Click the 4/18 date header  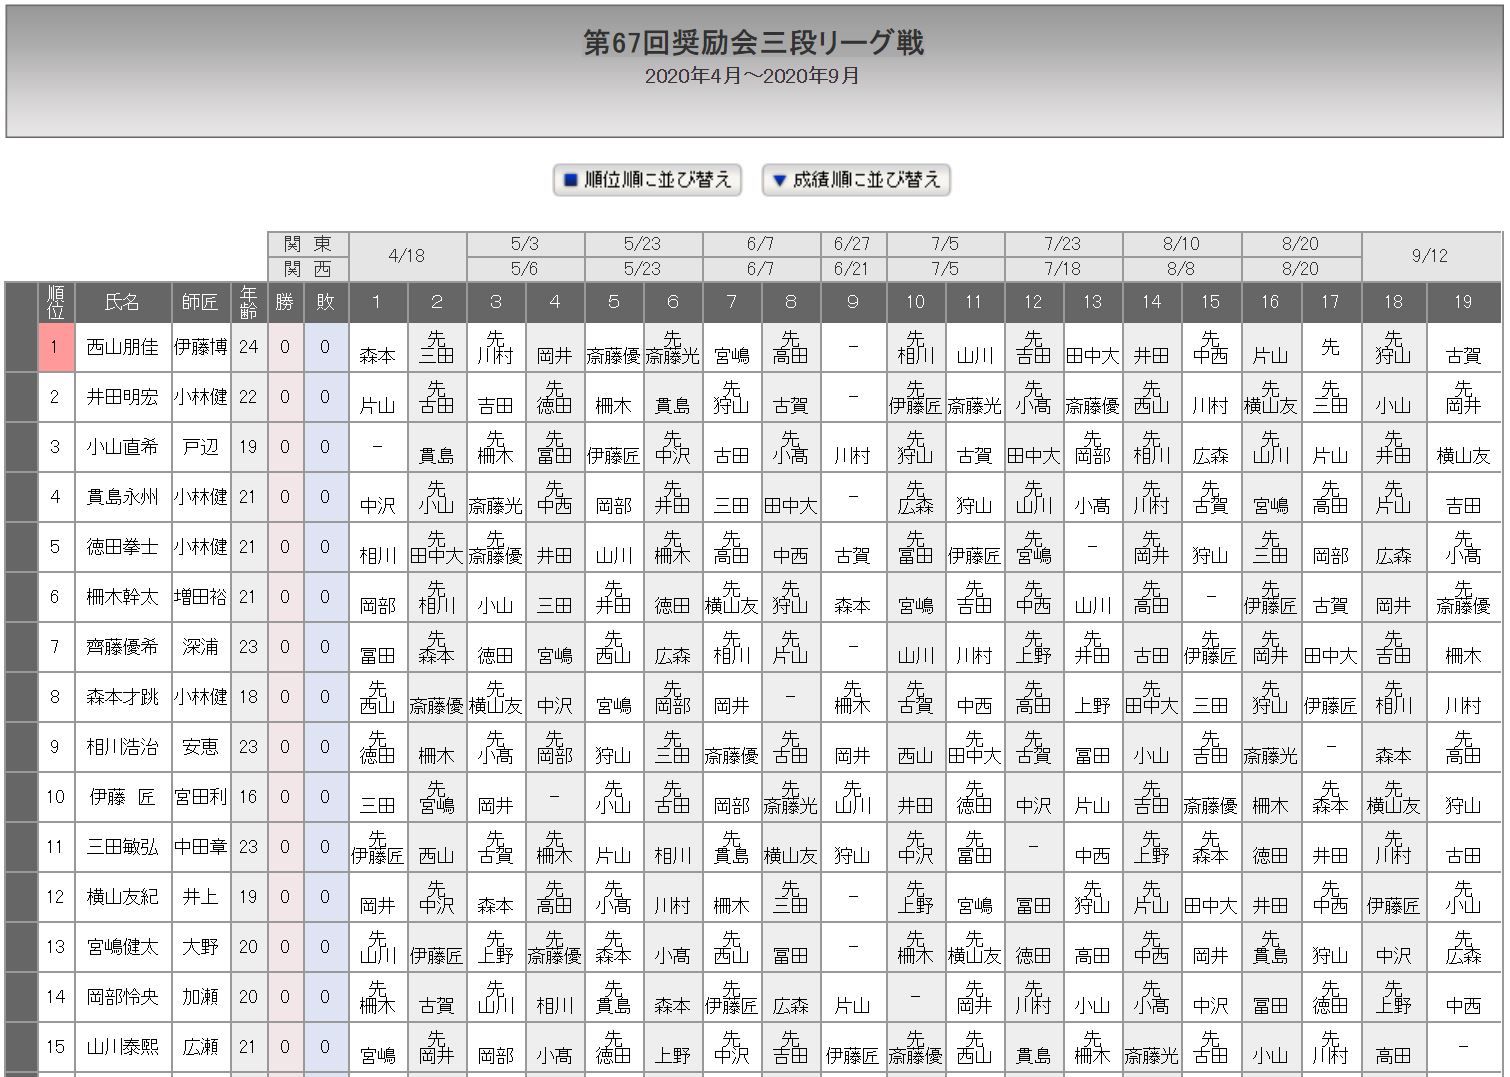pos(406,256)
